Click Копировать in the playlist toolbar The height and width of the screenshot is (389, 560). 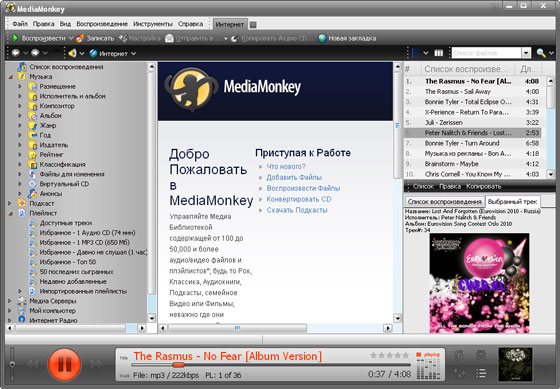[x=484, y=186]
